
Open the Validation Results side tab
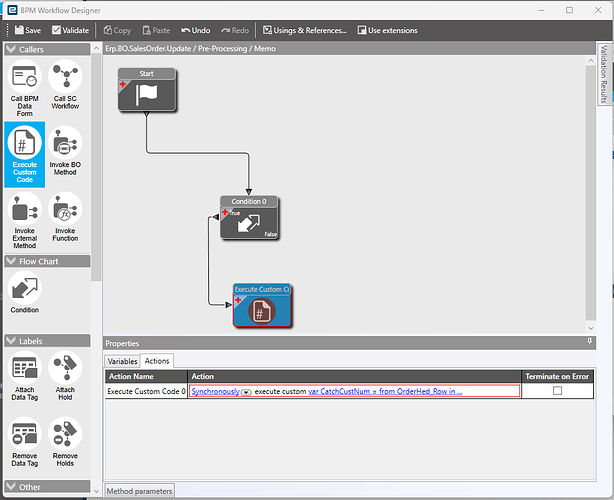[x=604, y=74]
